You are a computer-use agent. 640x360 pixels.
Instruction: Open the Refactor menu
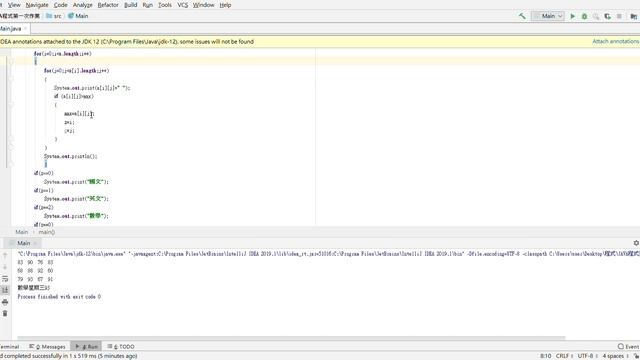108,5
